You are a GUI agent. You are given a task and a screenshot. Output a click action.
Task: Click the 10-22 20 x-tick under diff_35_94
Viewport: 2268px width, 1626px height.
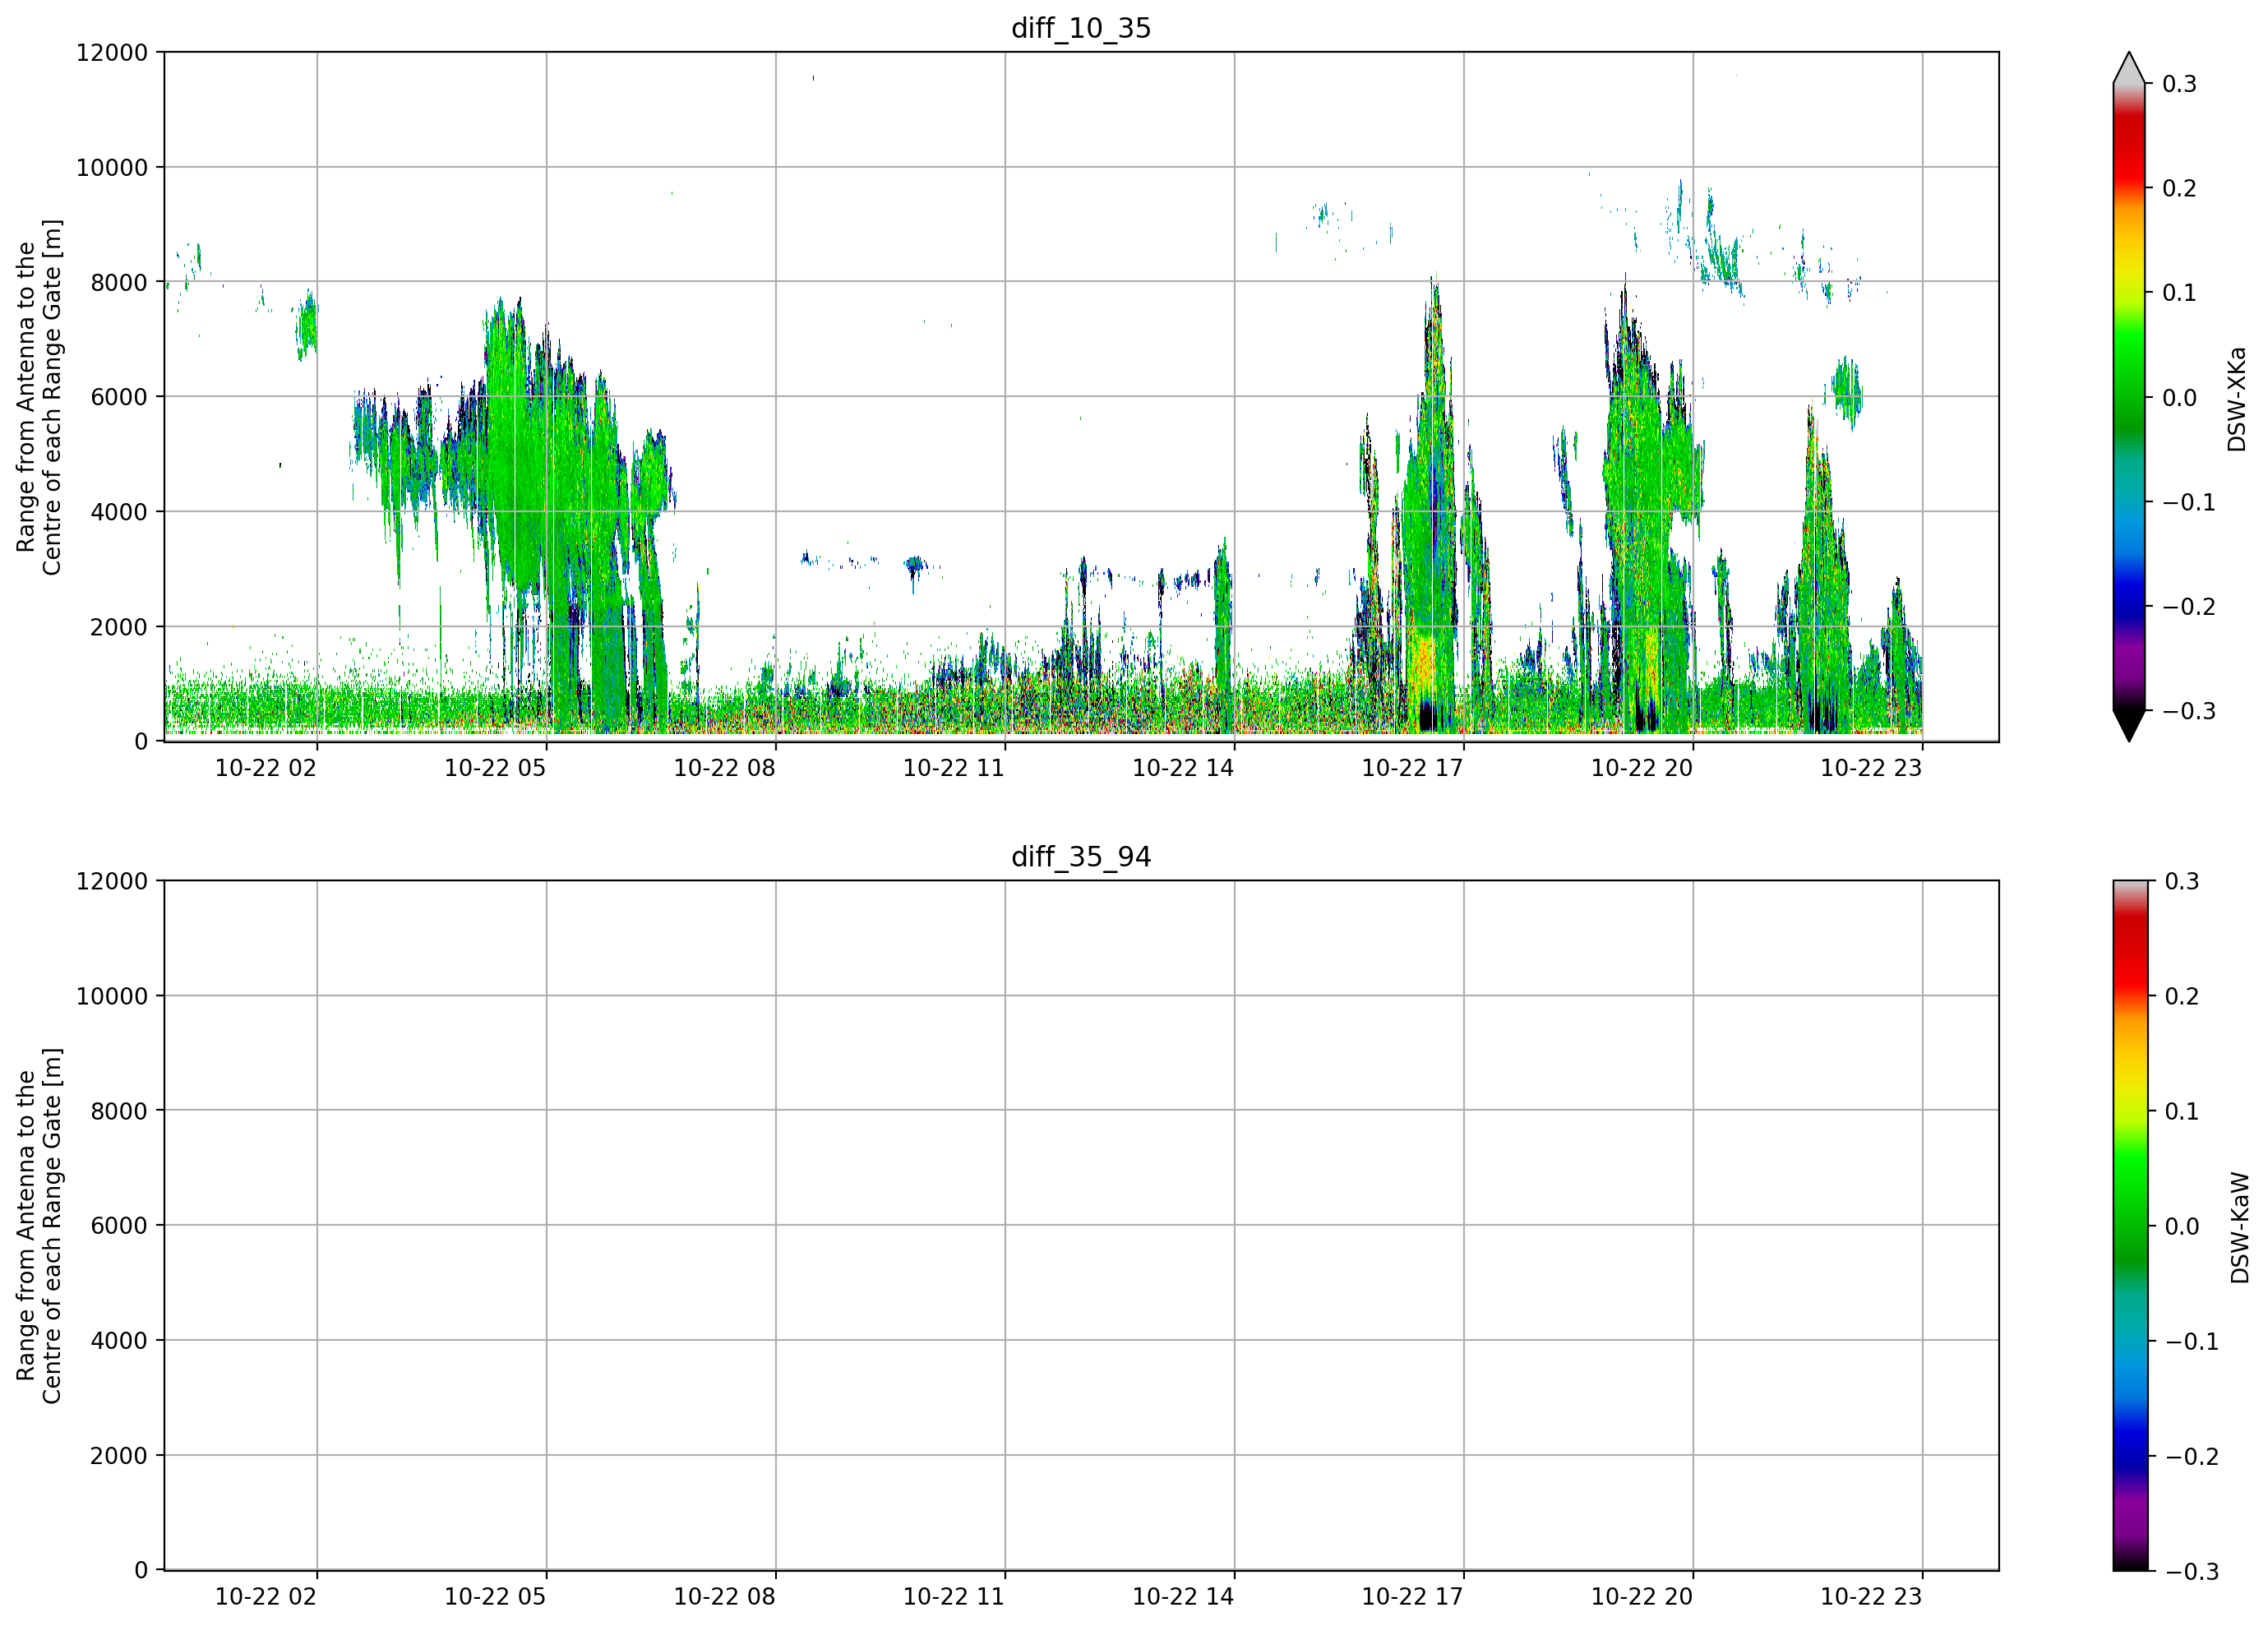[1642, 1597]
